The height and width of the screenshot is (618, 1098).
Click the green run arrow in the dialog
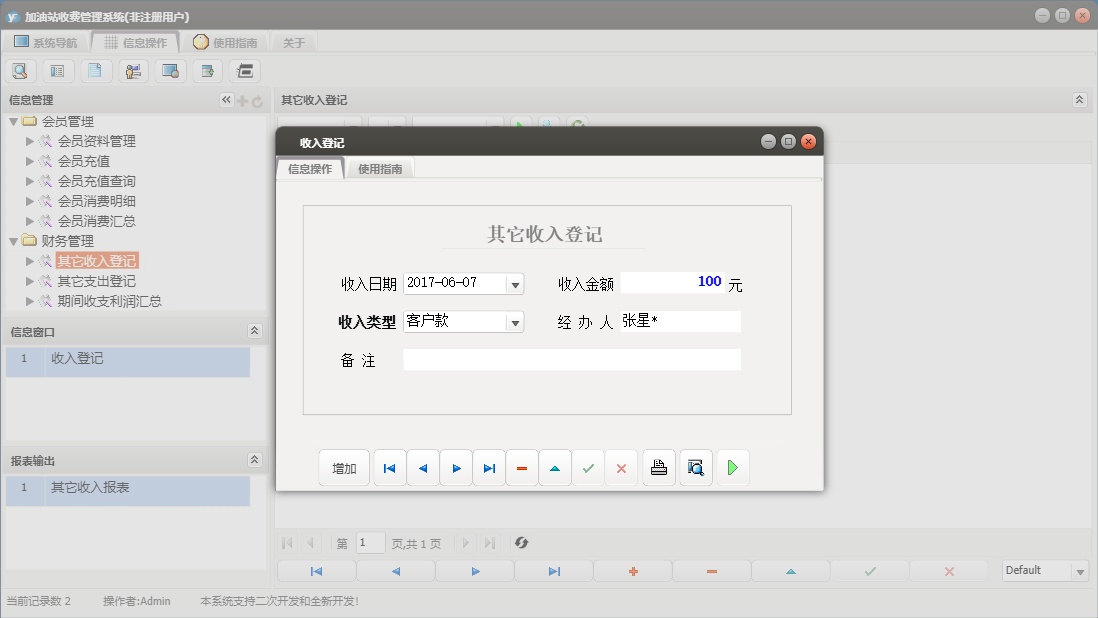(x=733, y=467)
